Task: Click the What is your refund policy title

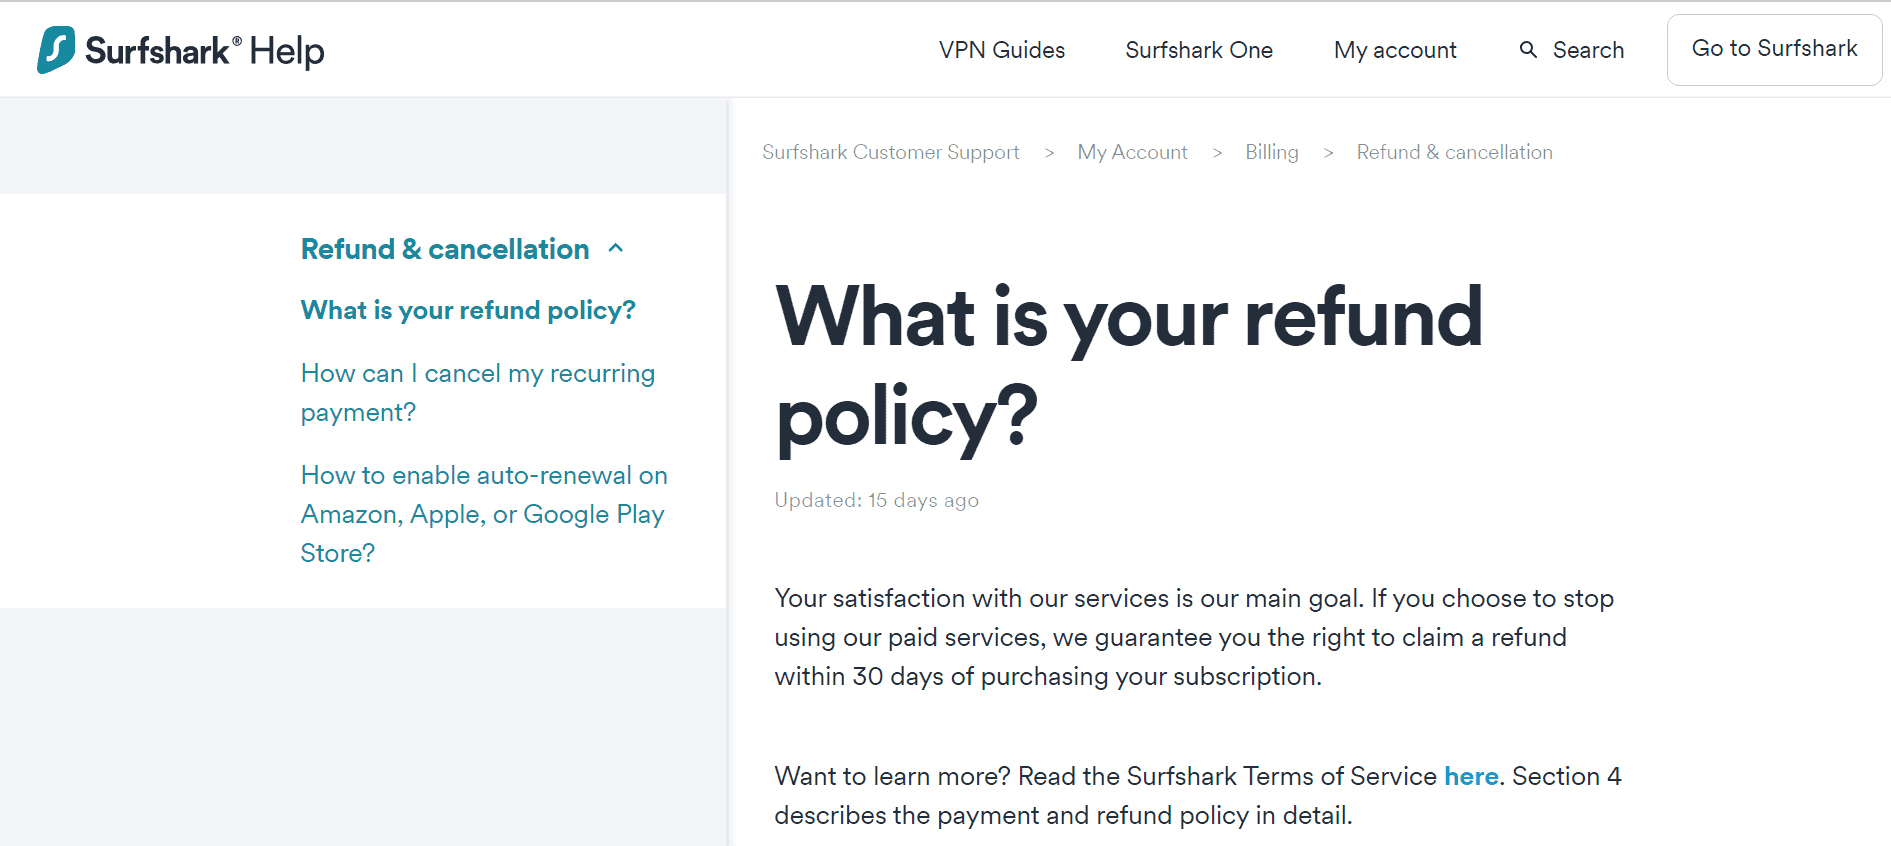Action: coord(1129,366)
